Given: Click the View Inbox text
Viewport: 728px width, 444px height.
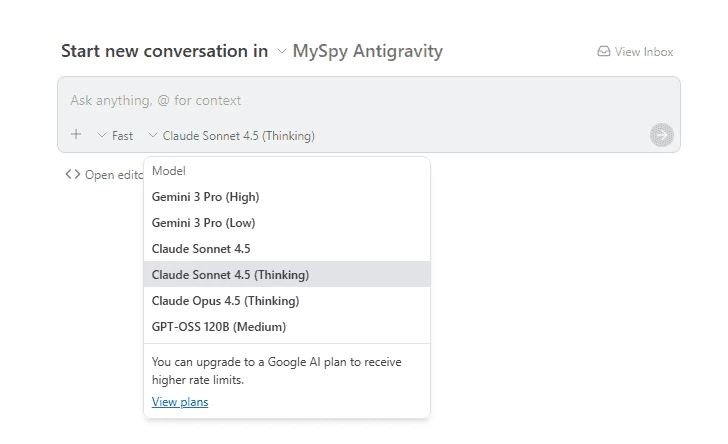Looking at the screenshot, I should [x=644, y=52].
